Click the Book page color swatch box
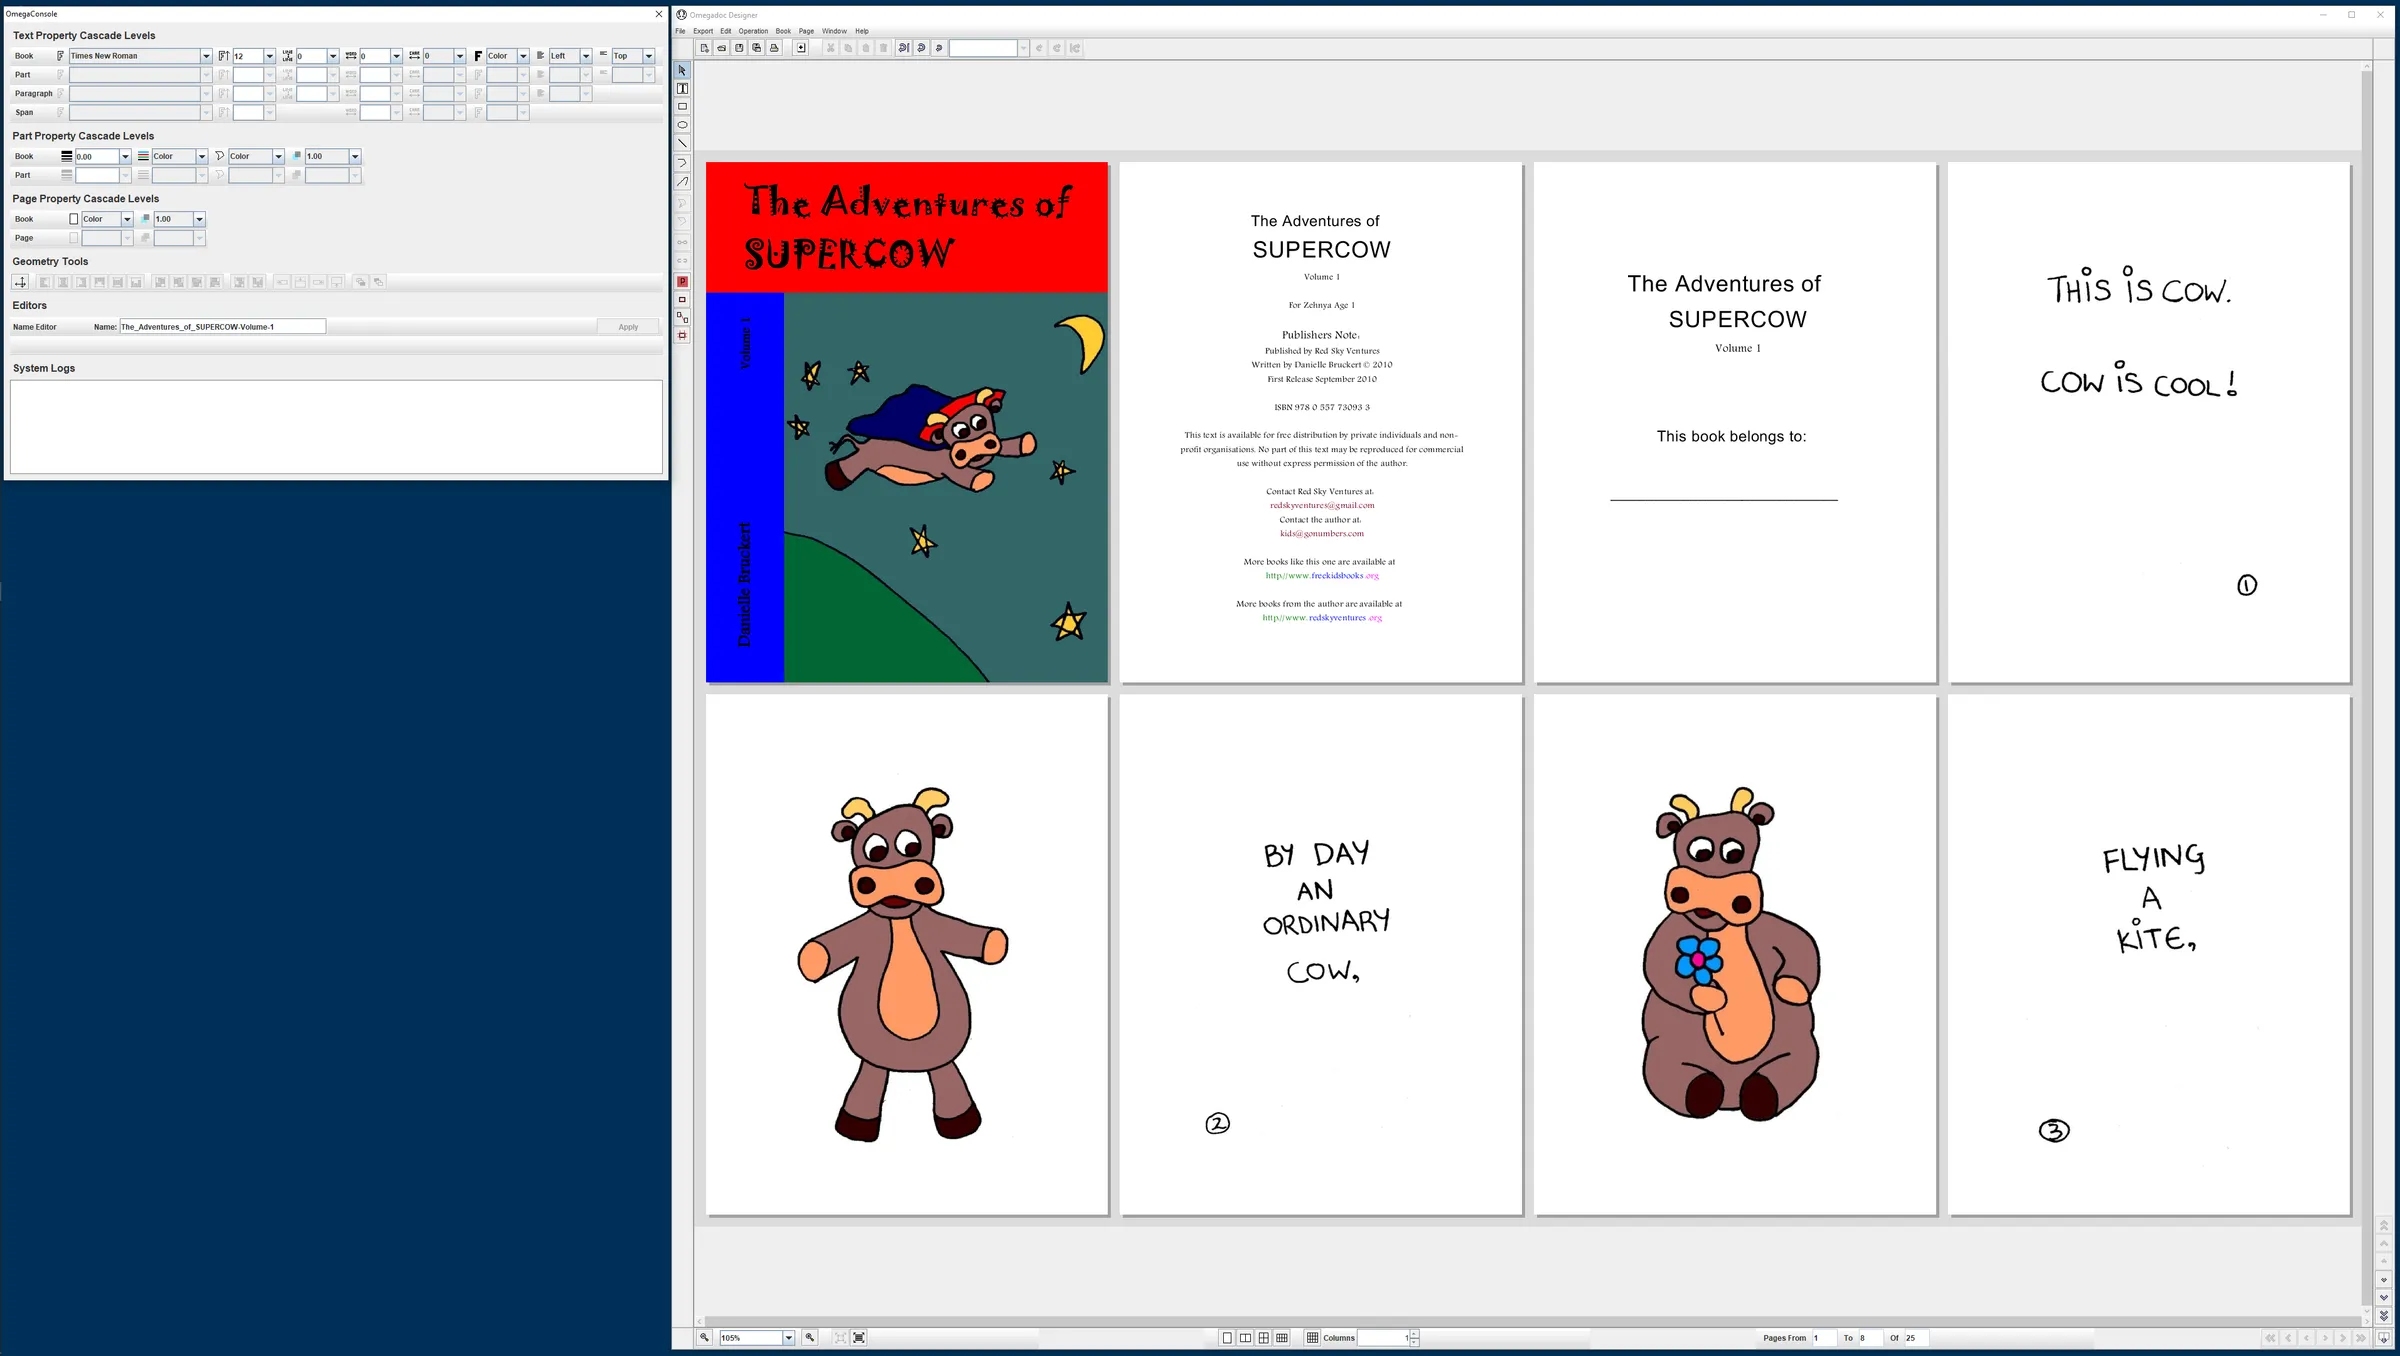 tap(73, 219)
